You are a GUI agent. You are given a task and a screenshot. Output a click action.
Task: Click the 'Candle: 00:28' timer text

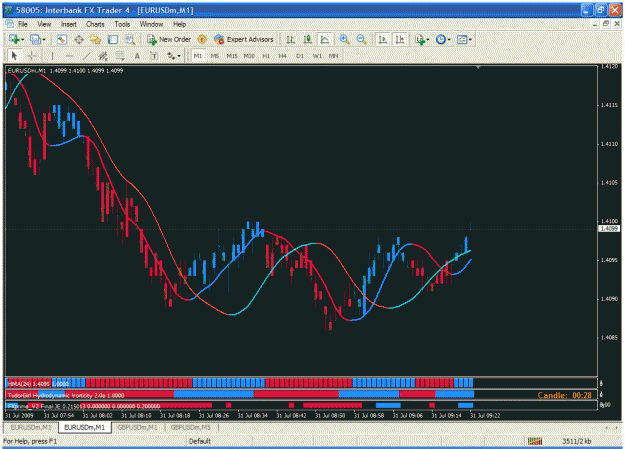564,395
